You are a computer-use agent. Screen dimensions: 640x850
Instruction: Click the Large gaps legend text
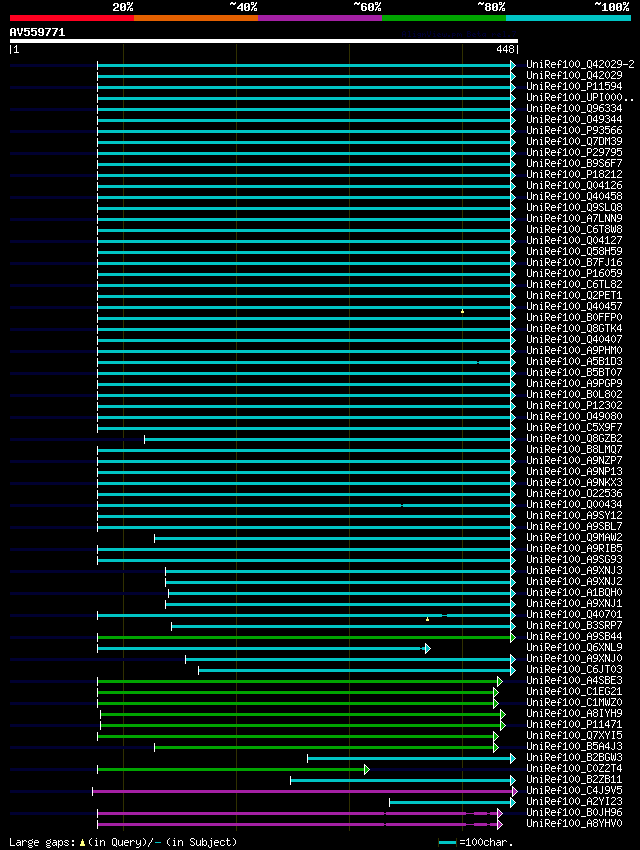coord(123,842)
